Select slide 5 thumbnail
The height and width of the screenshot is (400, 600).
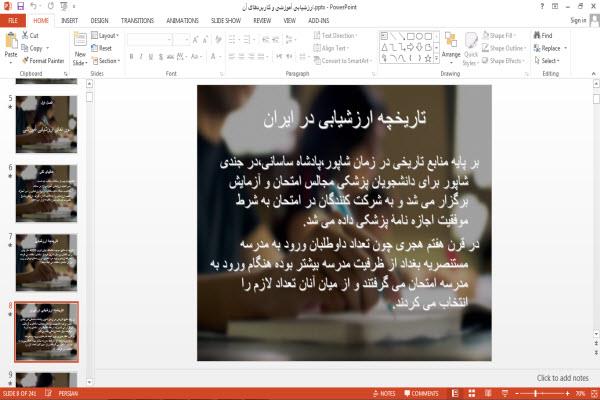pyautogui.click(x=46, y=124)
